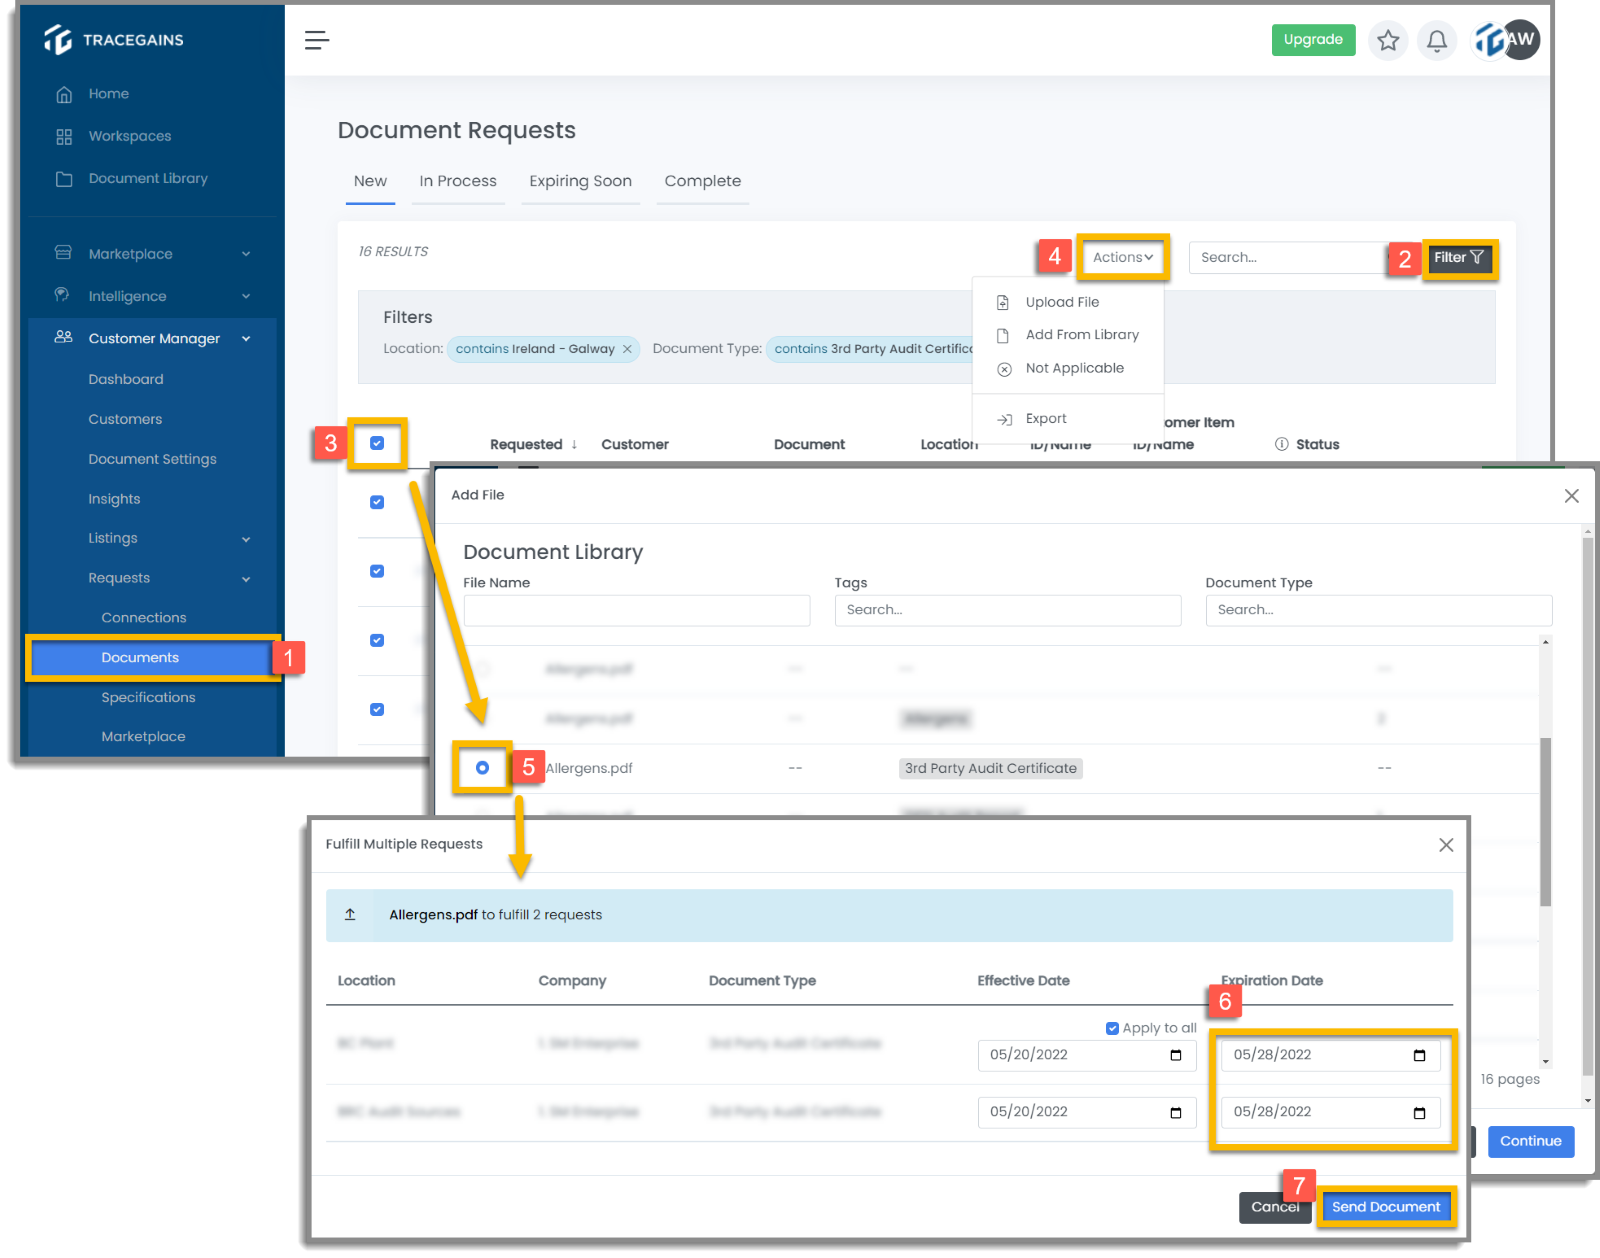Select the Allergens.pdf radio button
This screenshot has width=1600, height=1258.
pos(482,768)
